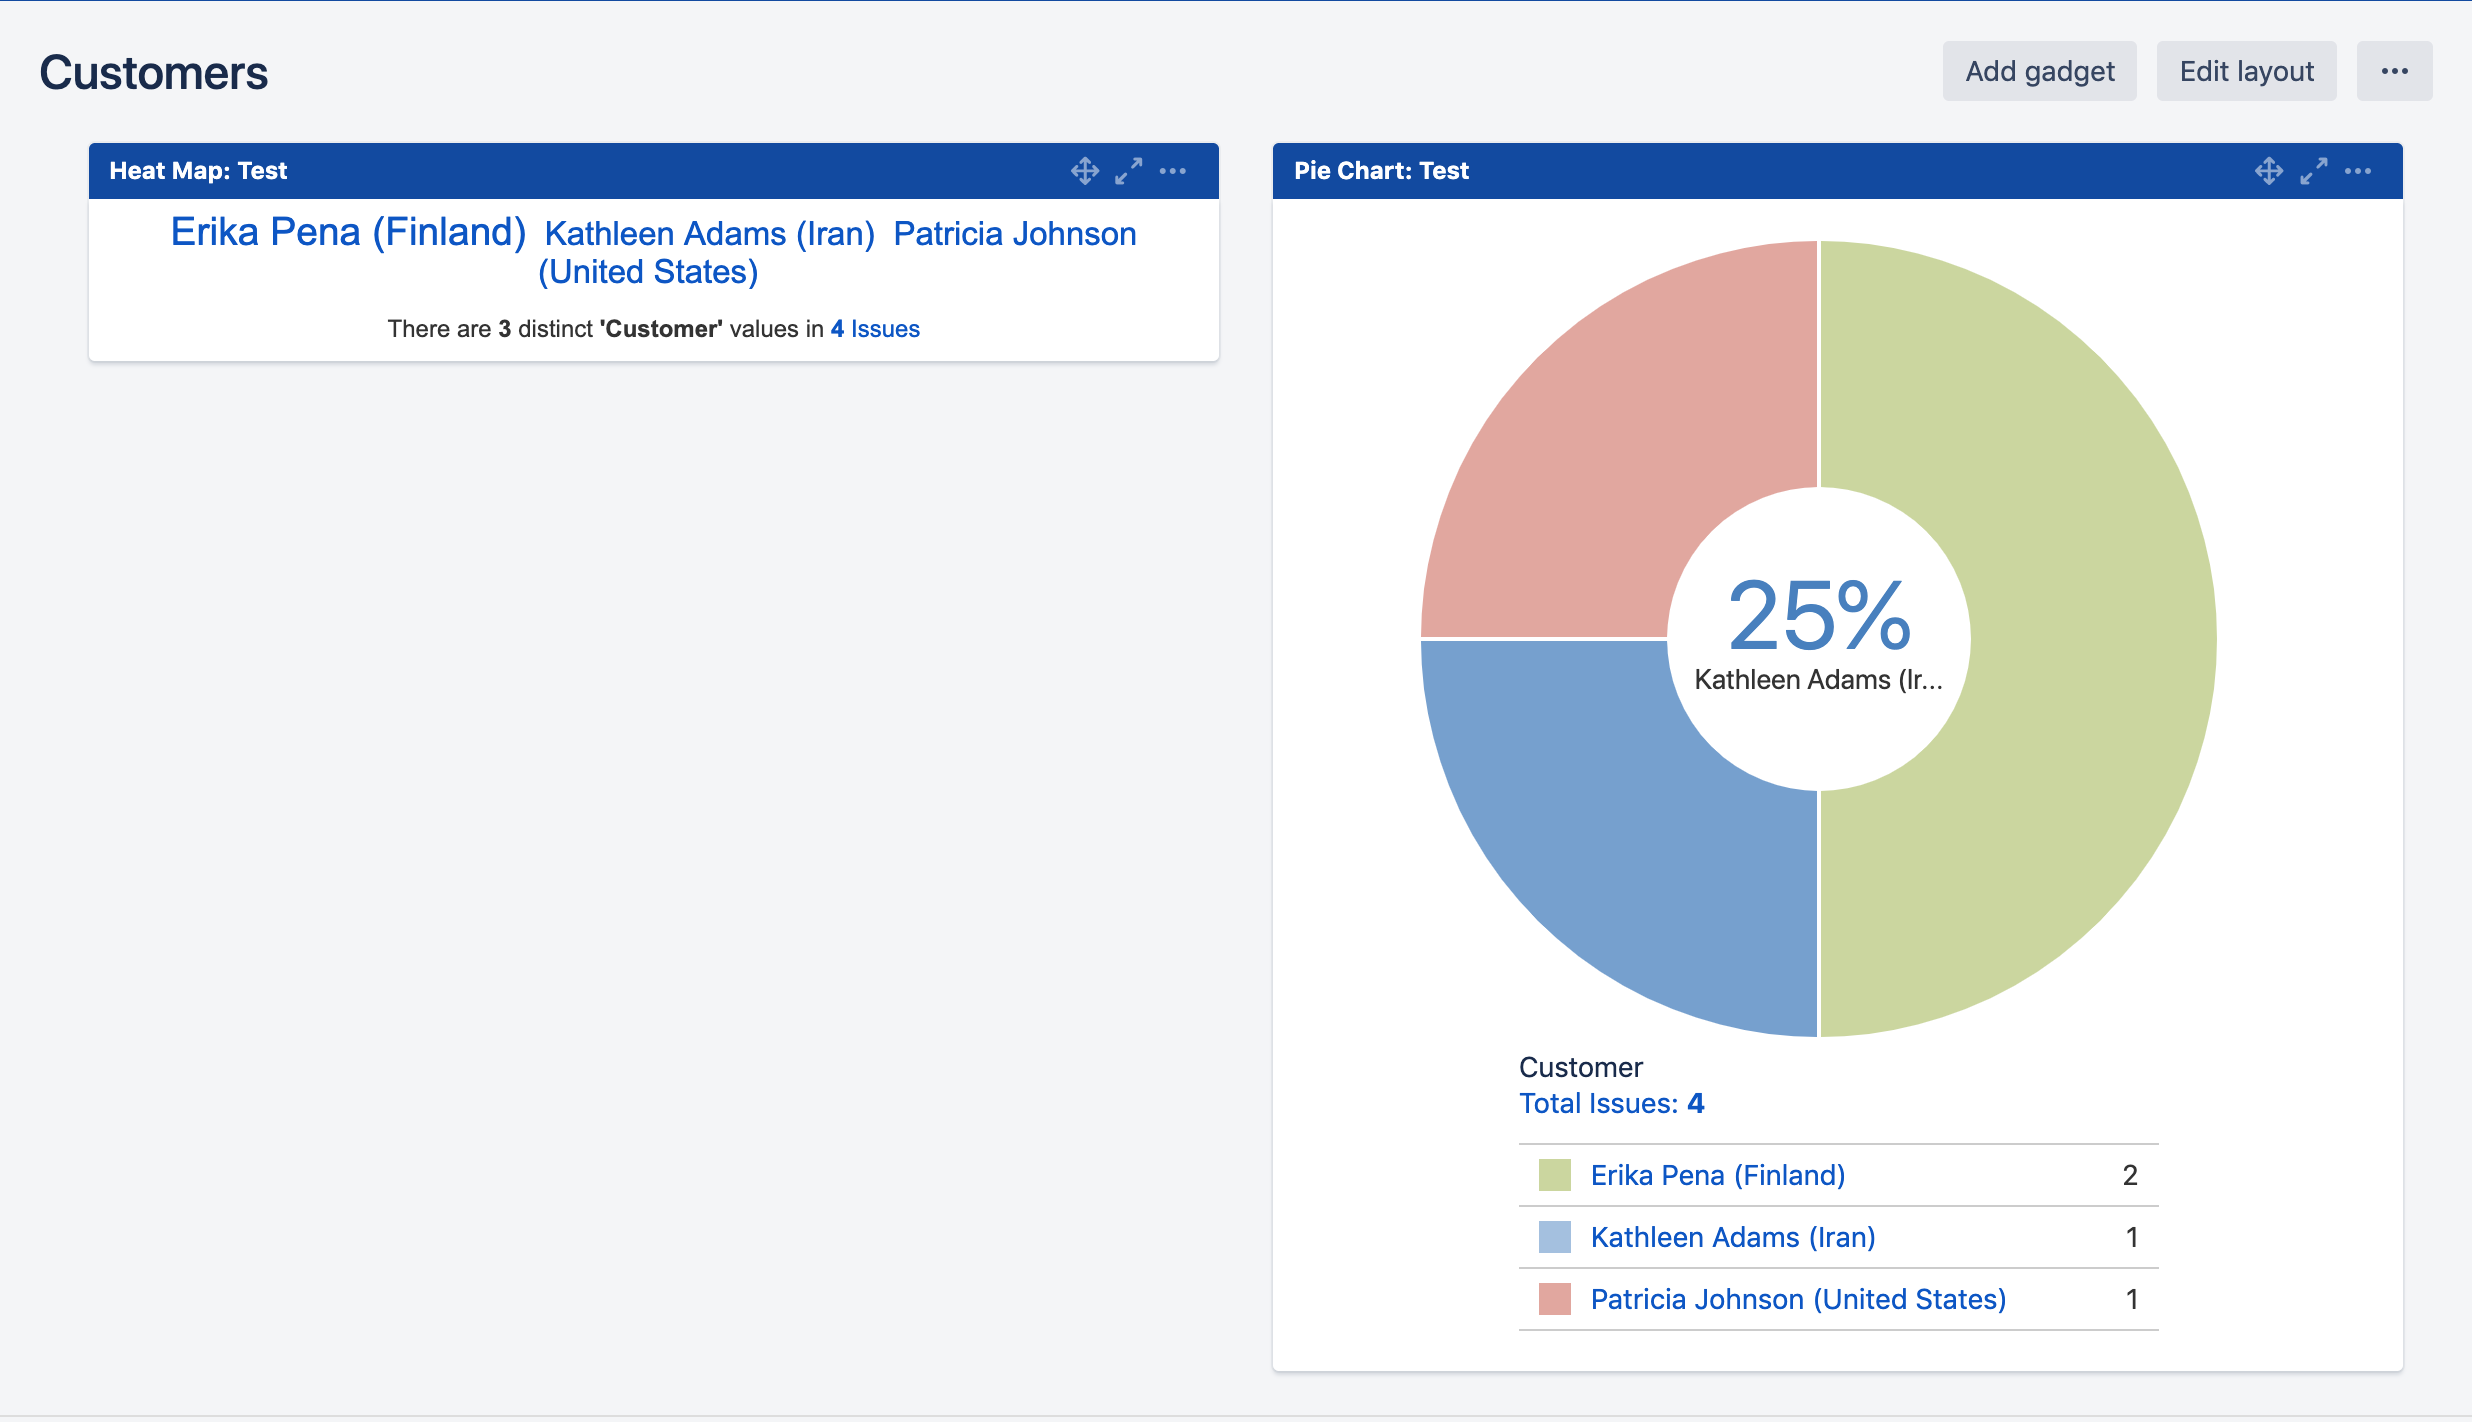
Task: Select Erika Pena (Finland) legend link
Action: coord(1717,1175)
